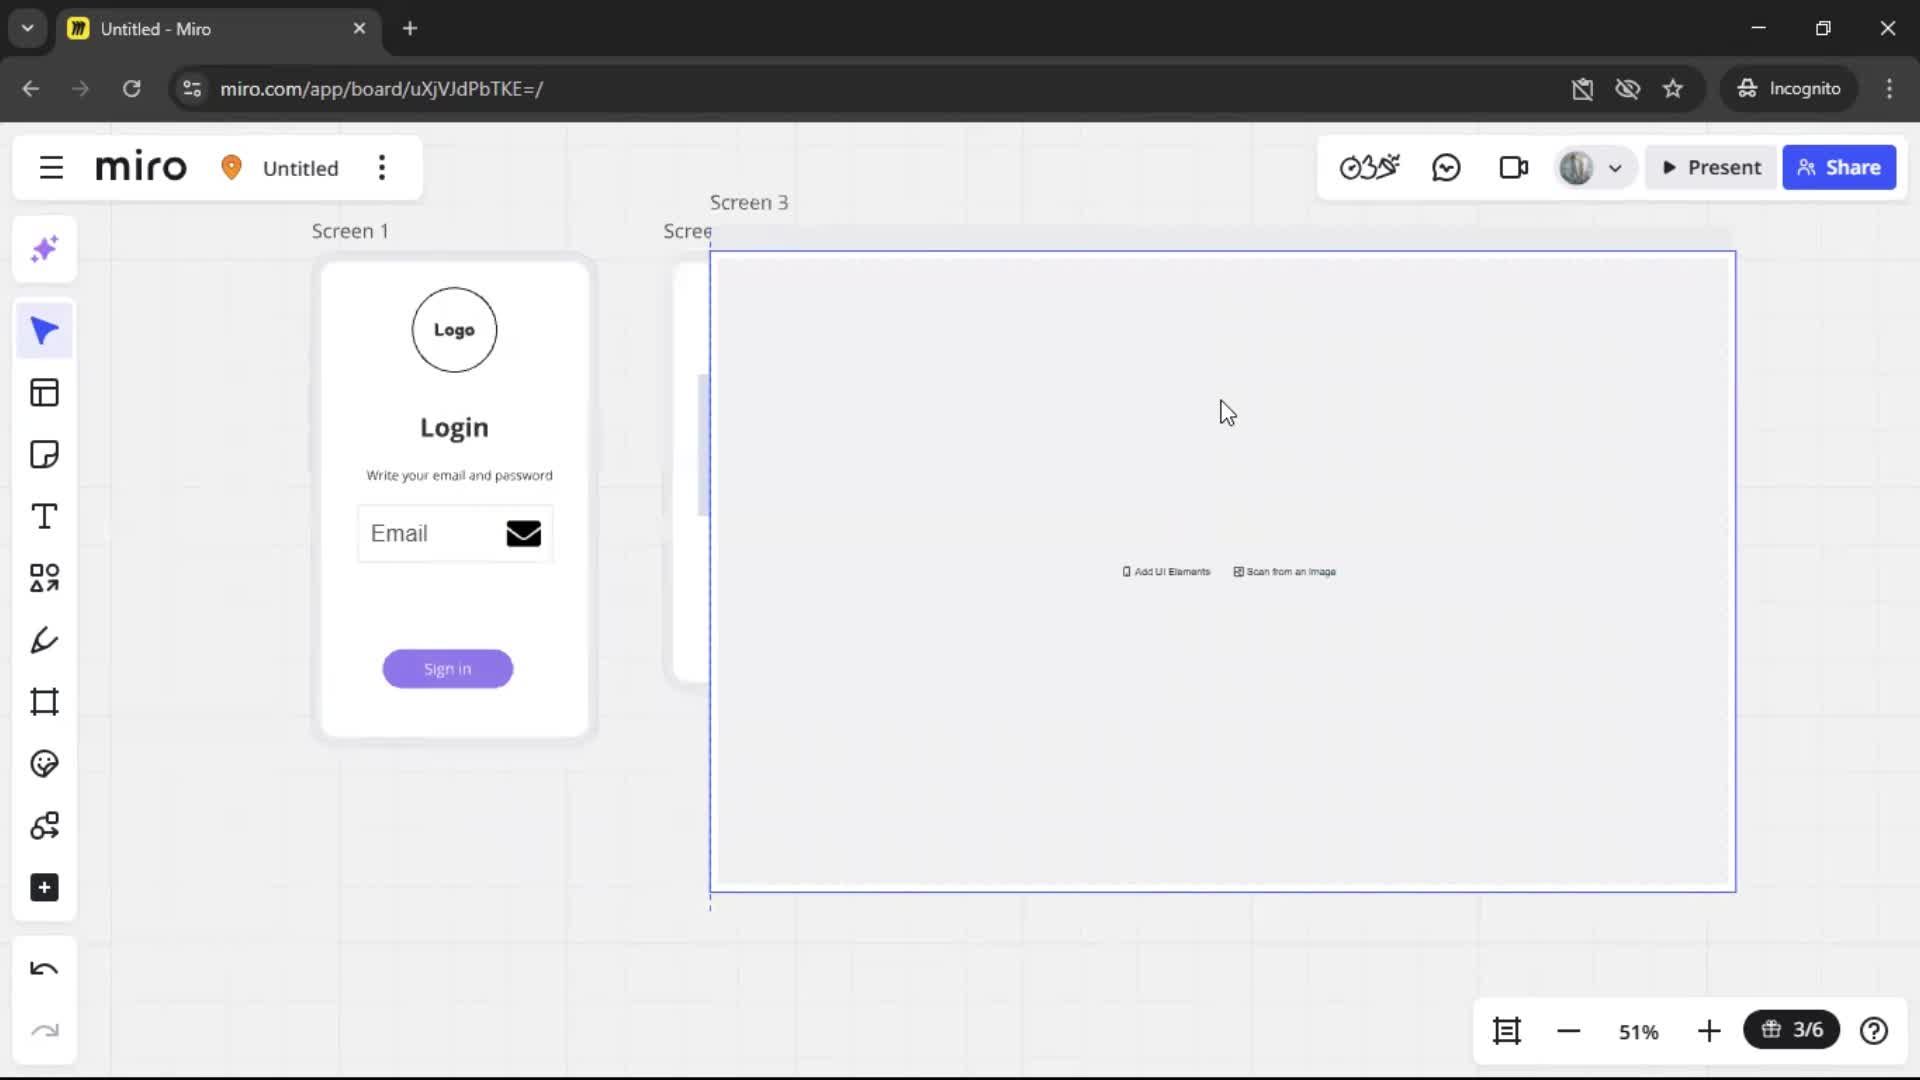1920x1080 pixels.
Task: Click Add UI Elements in Screen 3
Action: (x=1166, y=572)
